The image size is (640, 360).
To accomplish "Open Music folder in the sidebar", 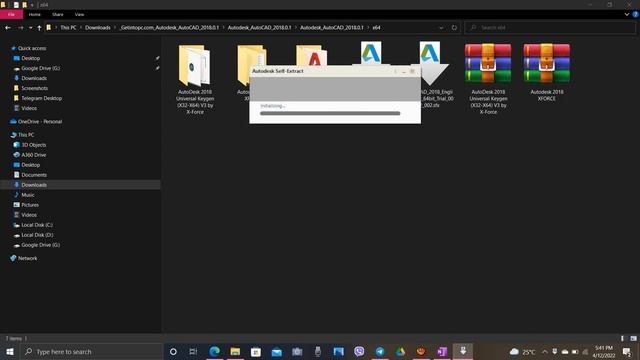I will (x=28, y=195).
